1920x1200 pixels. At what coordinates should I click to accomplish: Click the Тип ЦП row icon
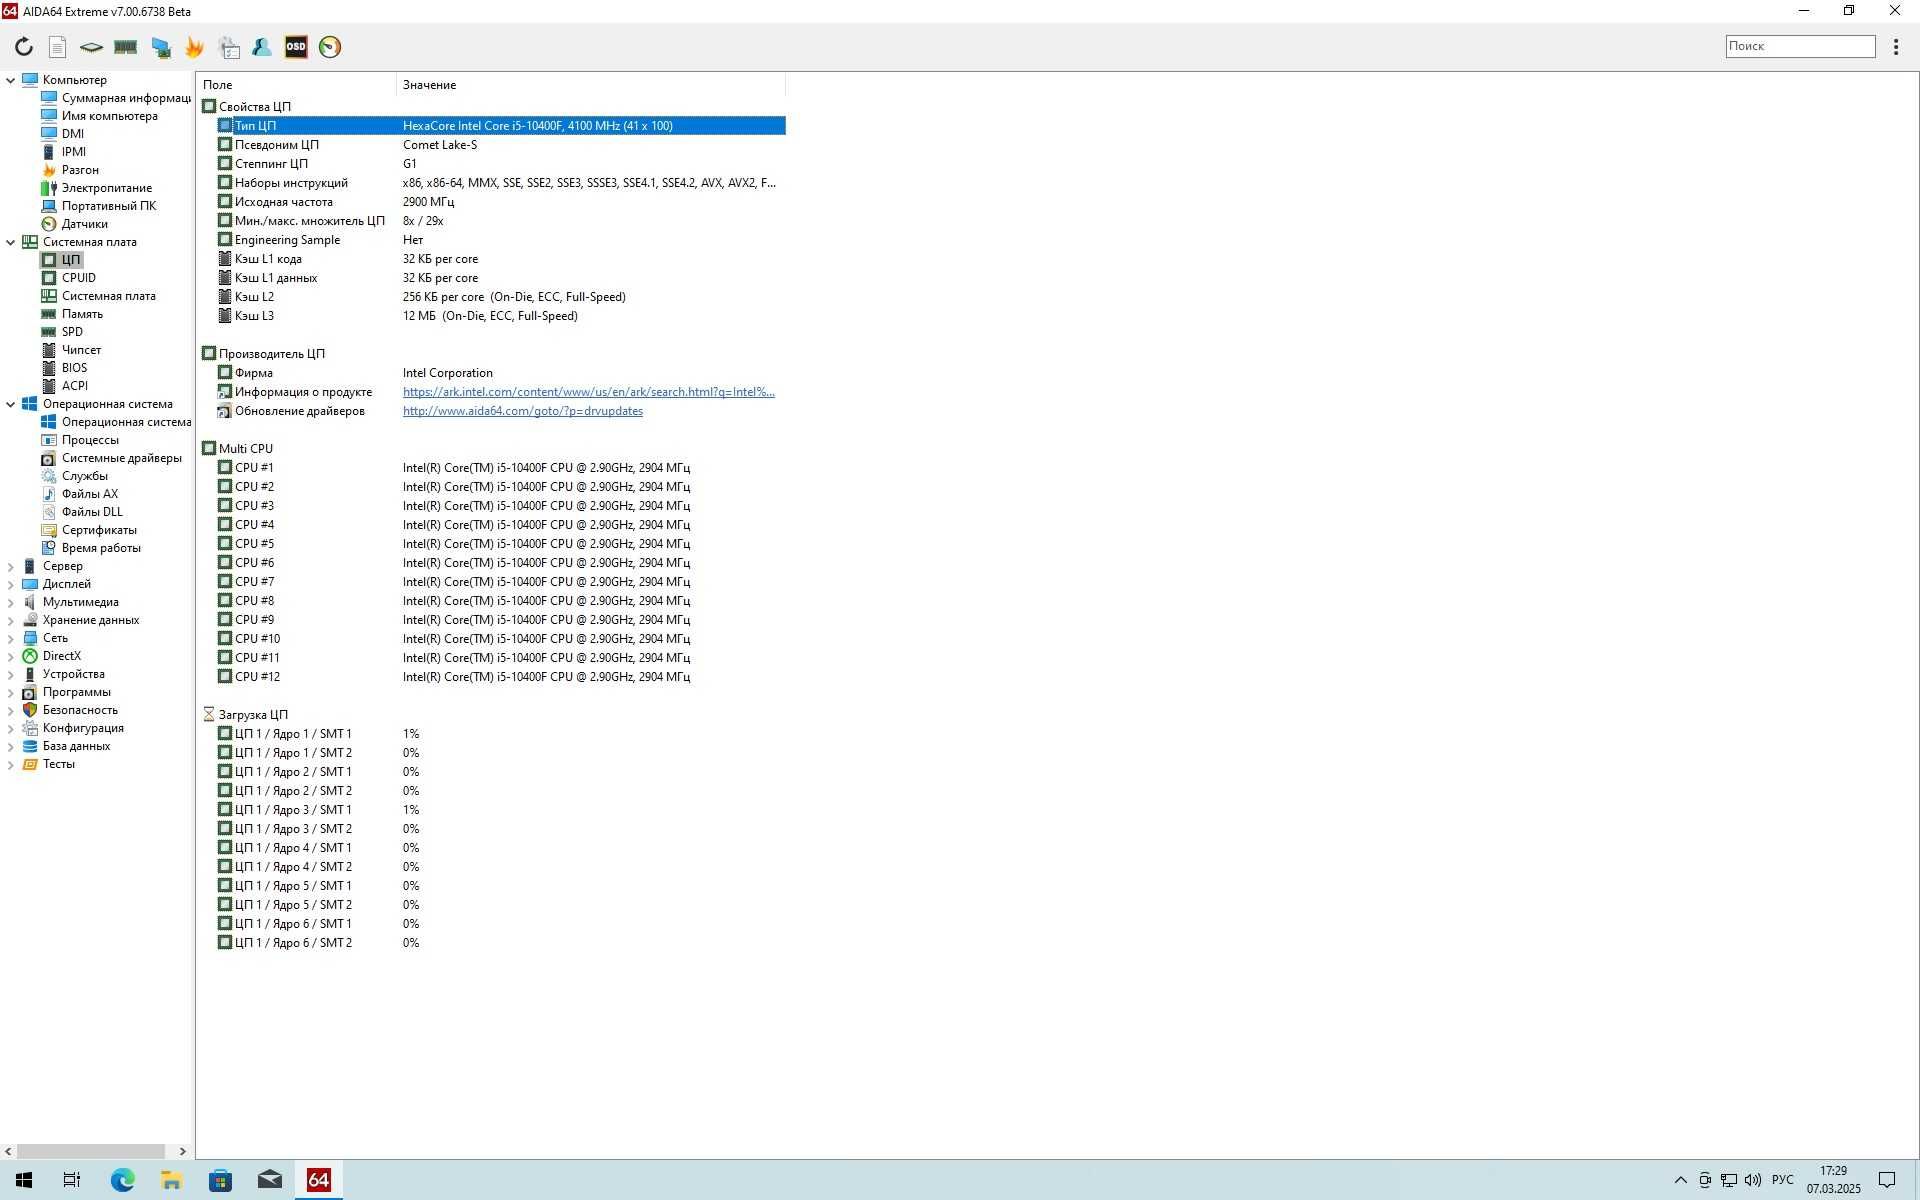point(225,126)
